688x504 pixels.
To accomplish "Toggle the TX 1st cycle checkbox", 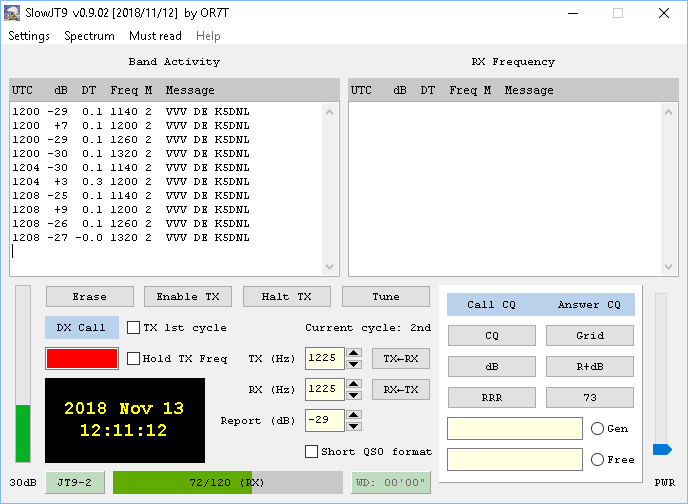I will (x=133, y=328).
